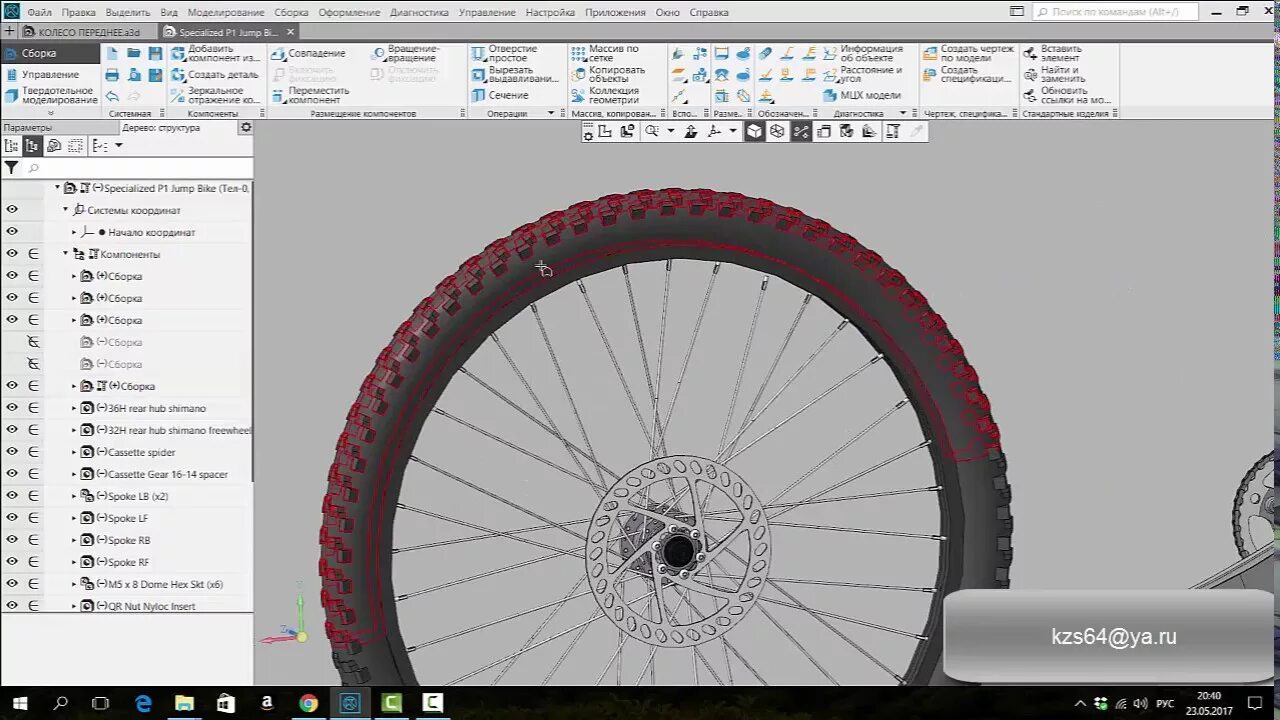Click the command search field

click(1115, 12)
